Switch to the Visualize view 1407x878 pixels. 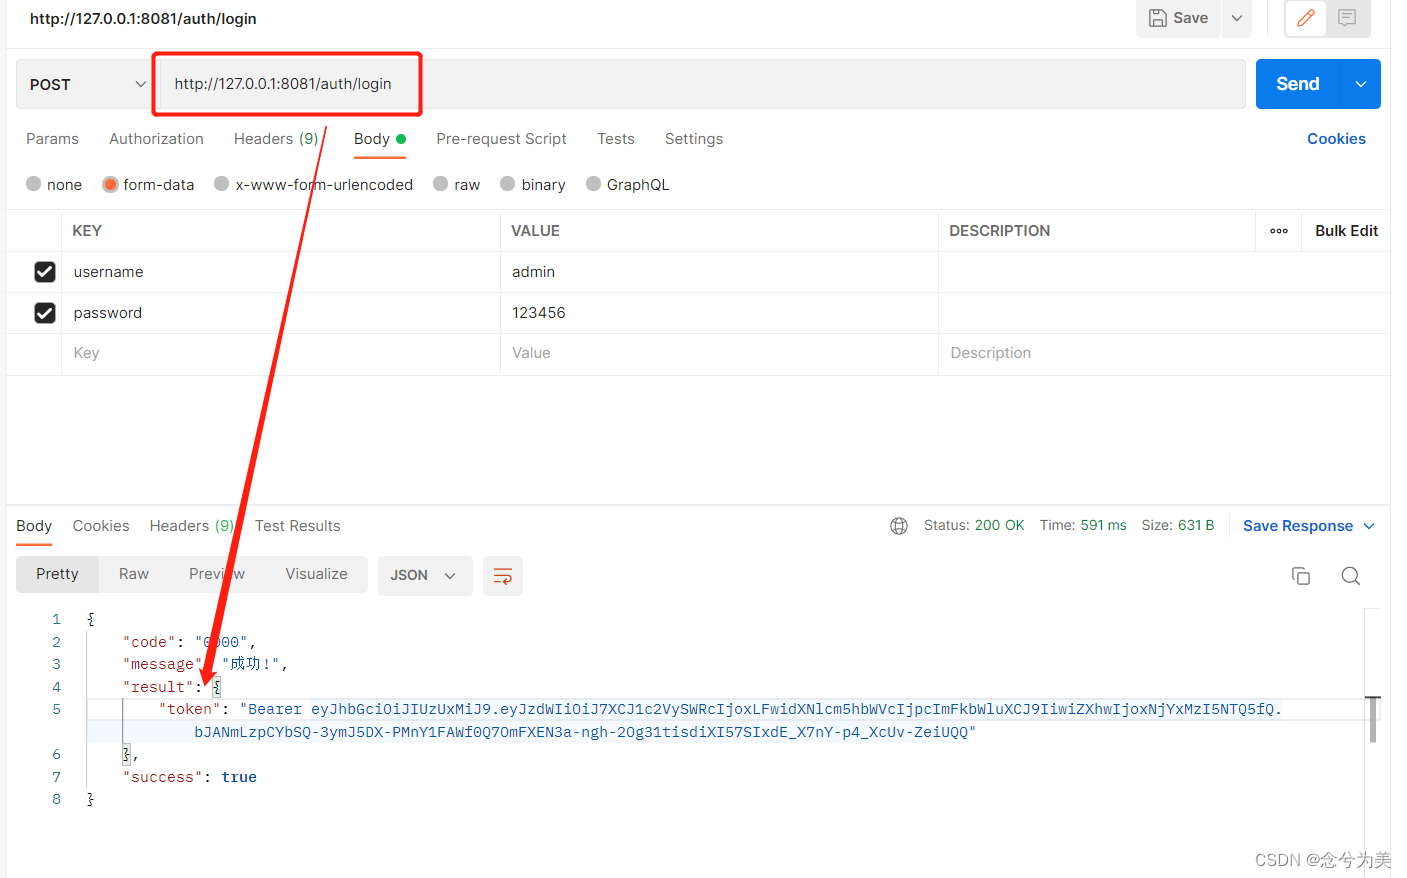(317, 574)
